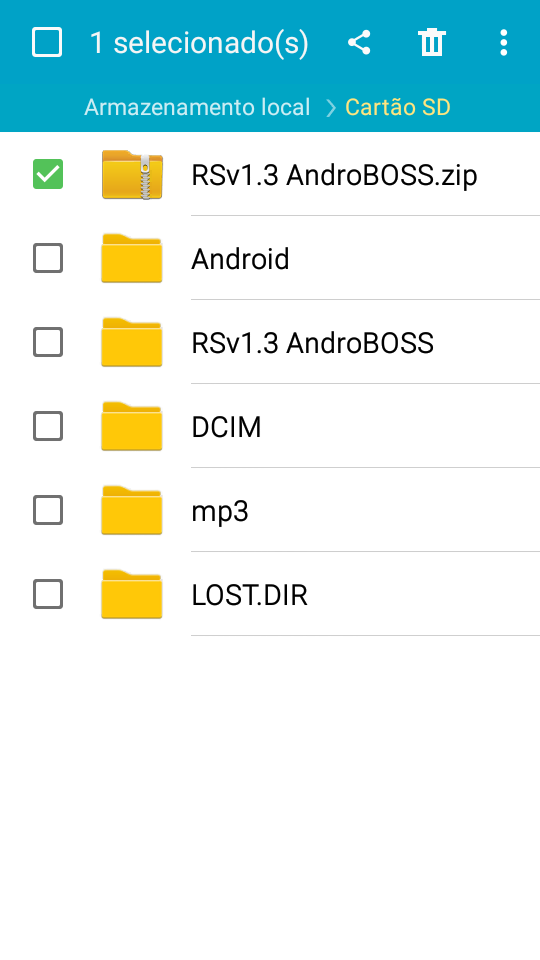Tick the LOST.DIR checkbox

(x=48, y=594)
